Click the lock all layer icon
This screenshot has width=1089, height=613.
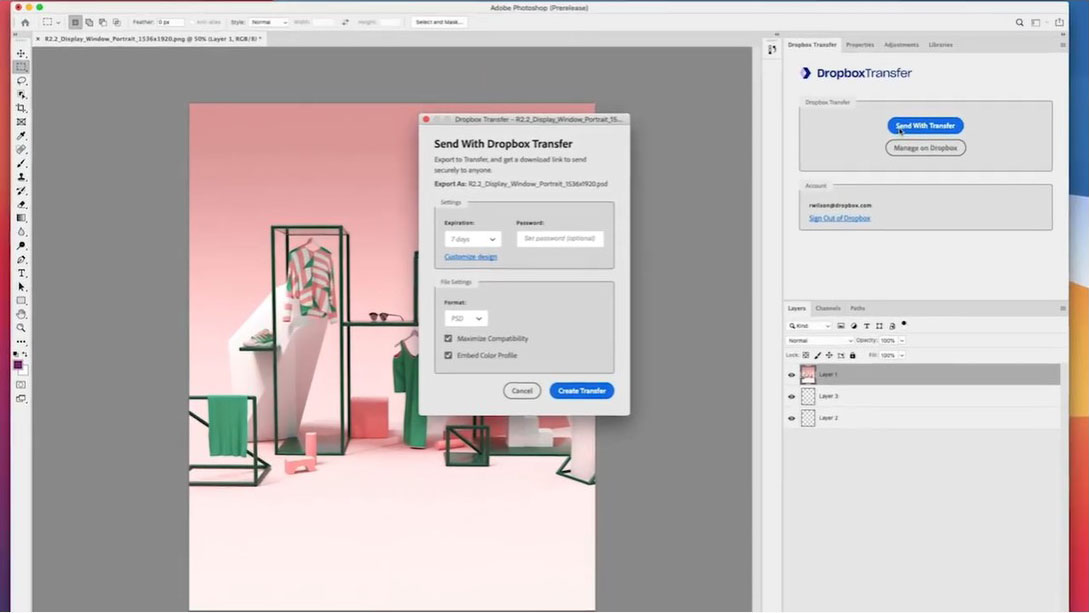[852, 355]
